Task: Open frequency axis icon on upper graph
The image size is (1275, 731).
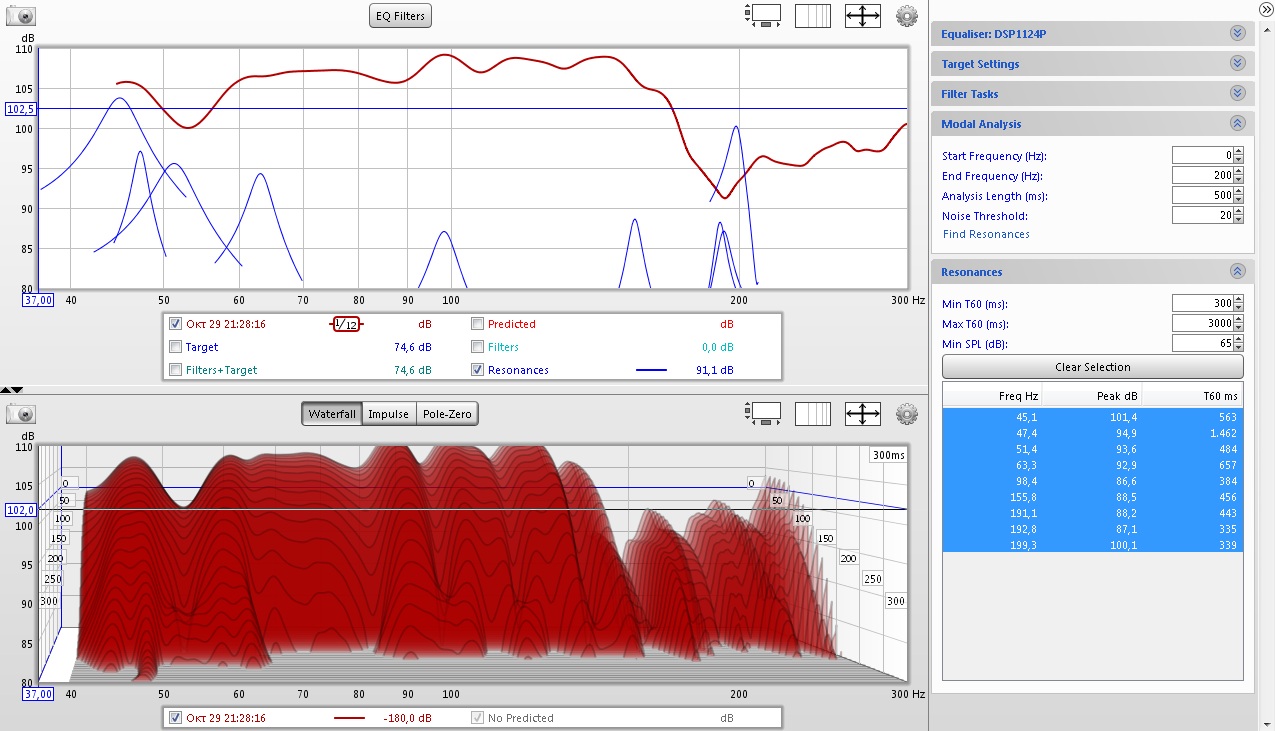Action: (x=812, y=16)
